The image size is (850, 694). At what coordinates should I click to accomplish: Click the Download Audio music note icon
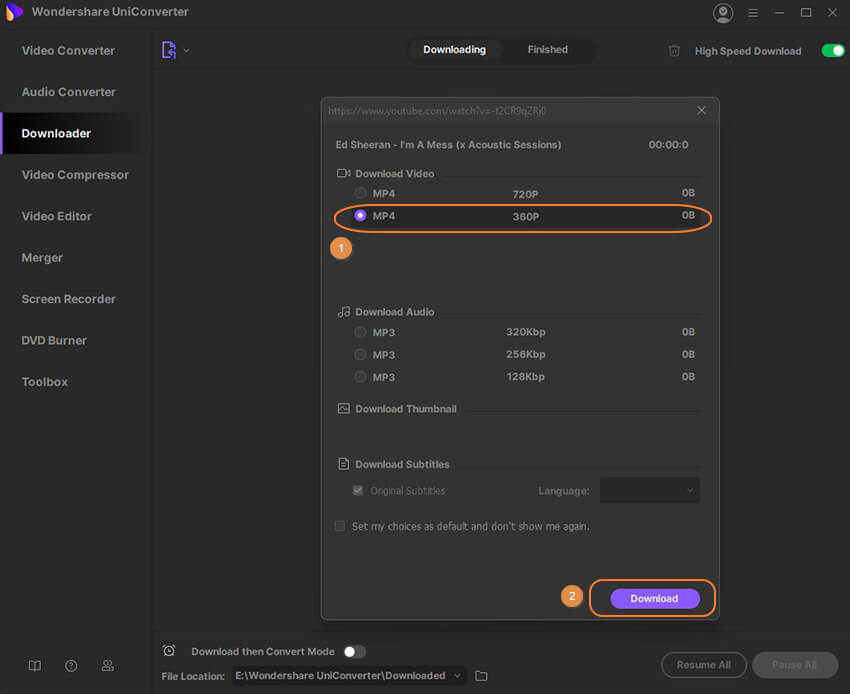pyautogui.click(x=344, y=312)
